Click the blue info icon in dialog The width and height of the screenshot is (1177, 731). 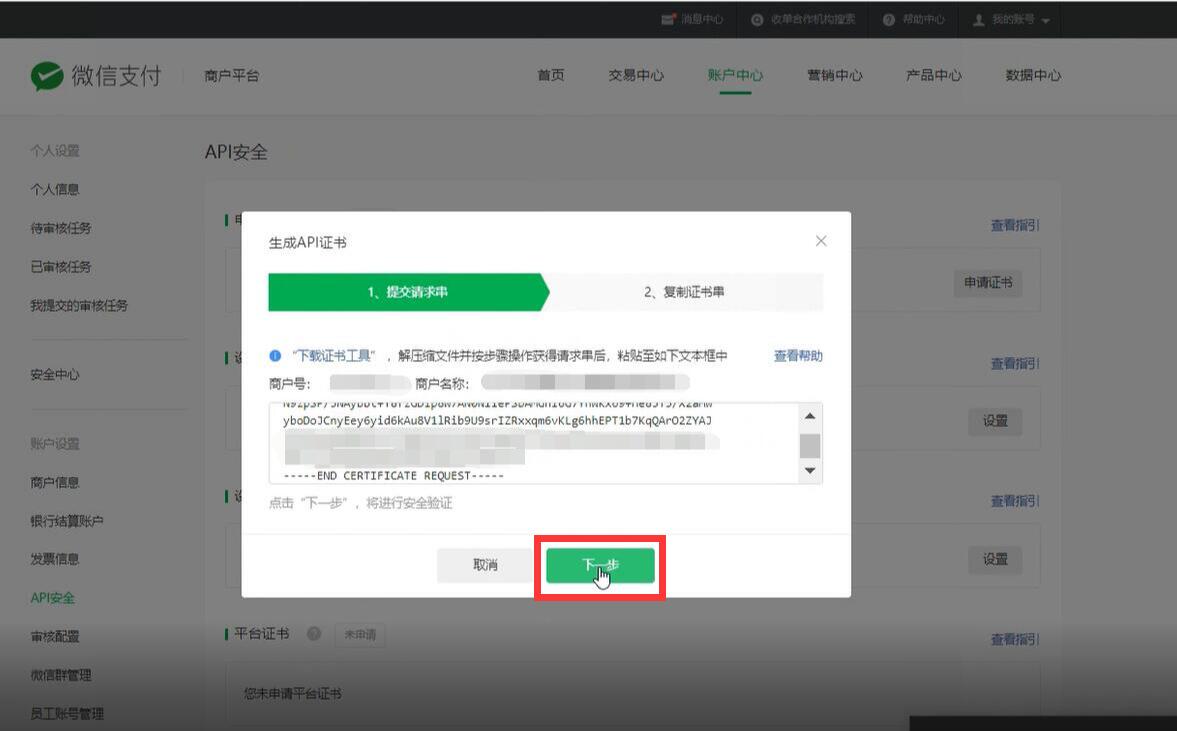pyautogui.click(x=275, y=356)
